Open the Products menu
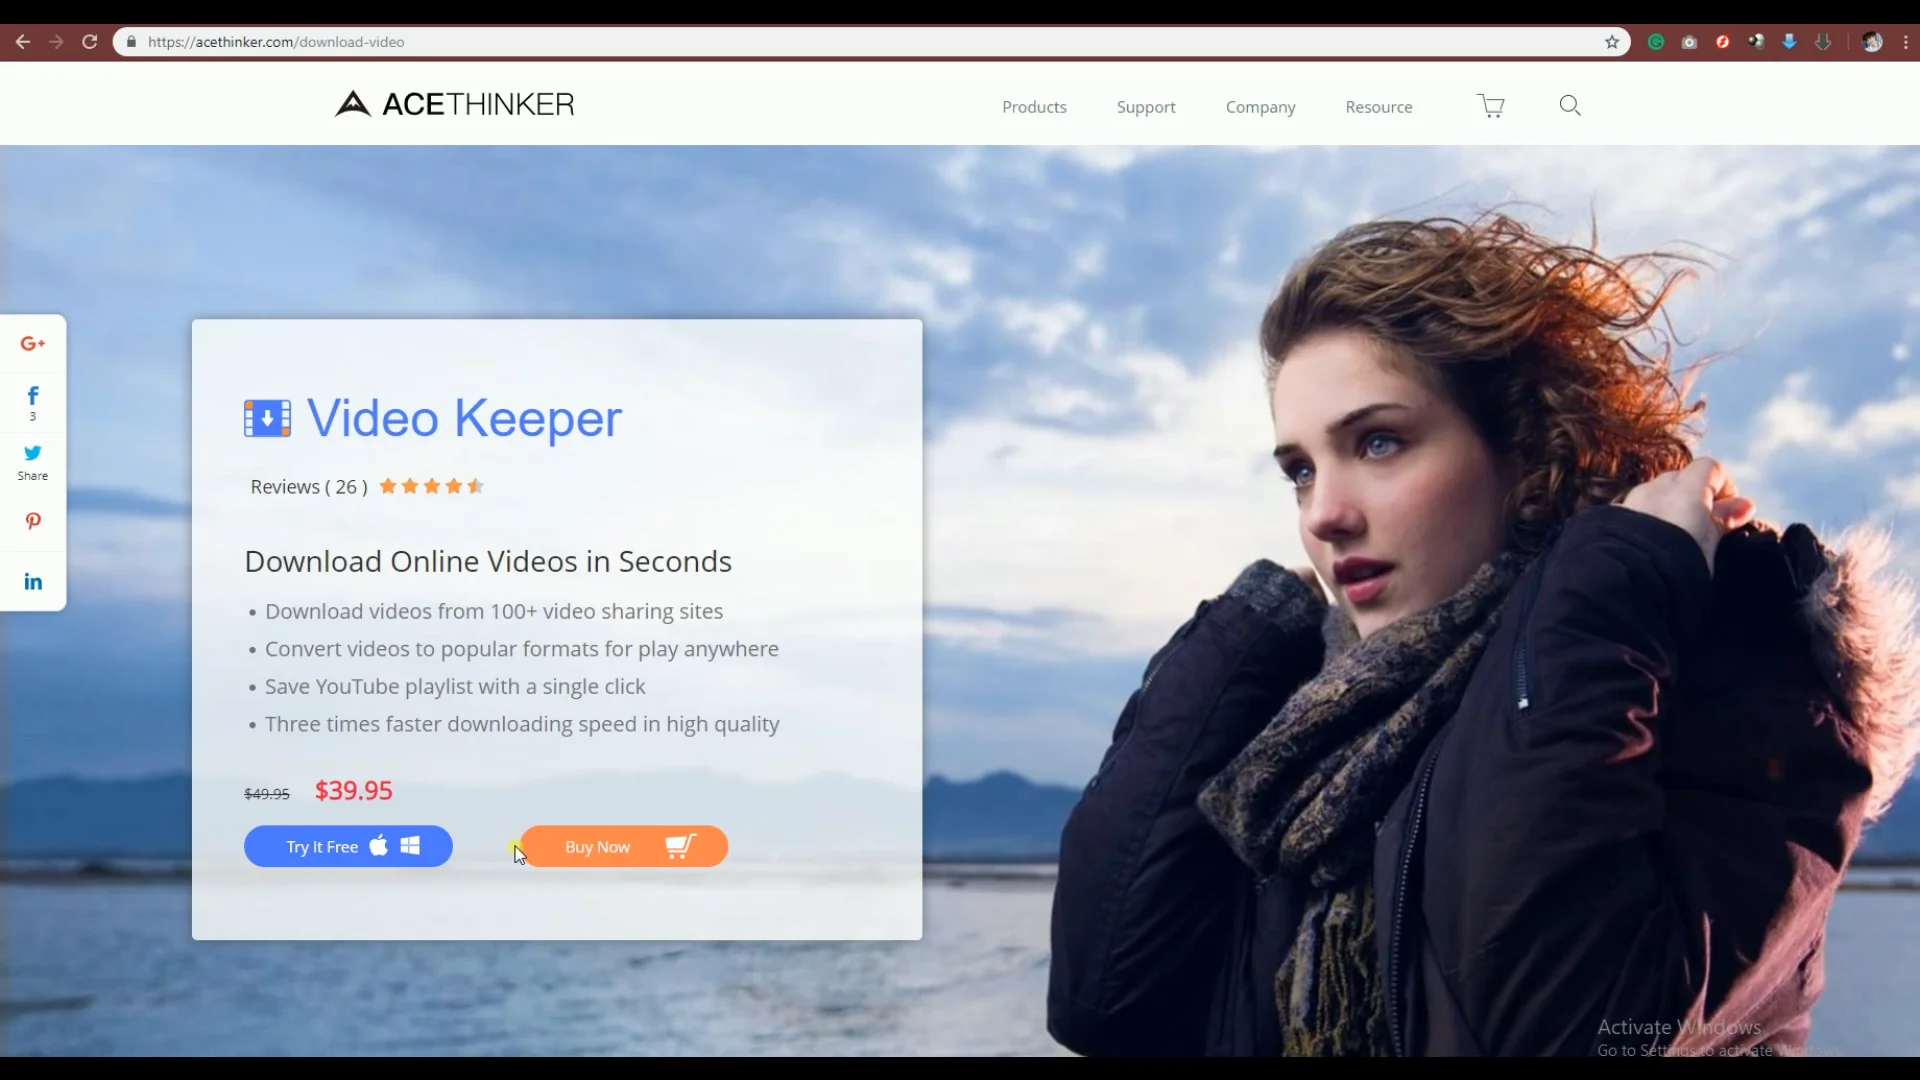 [x=1034, y=107]
